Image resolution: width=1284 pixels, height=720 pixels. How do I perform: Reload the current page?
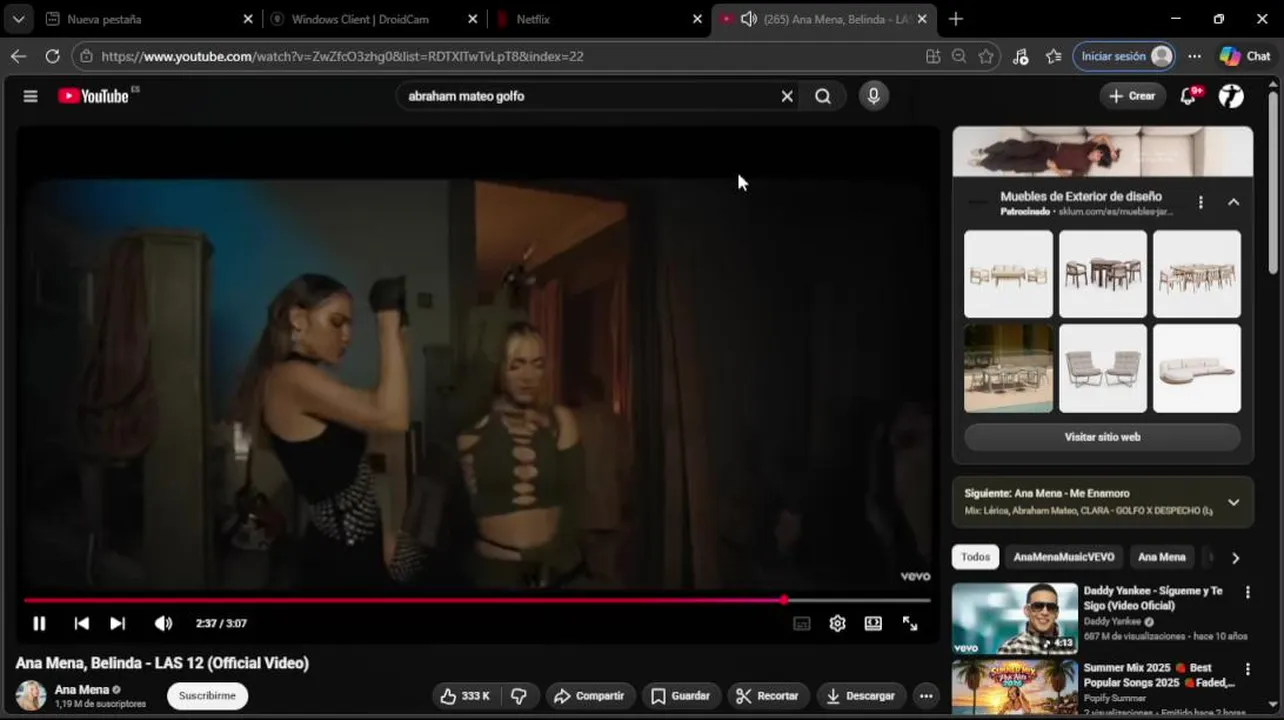point(53,56)
